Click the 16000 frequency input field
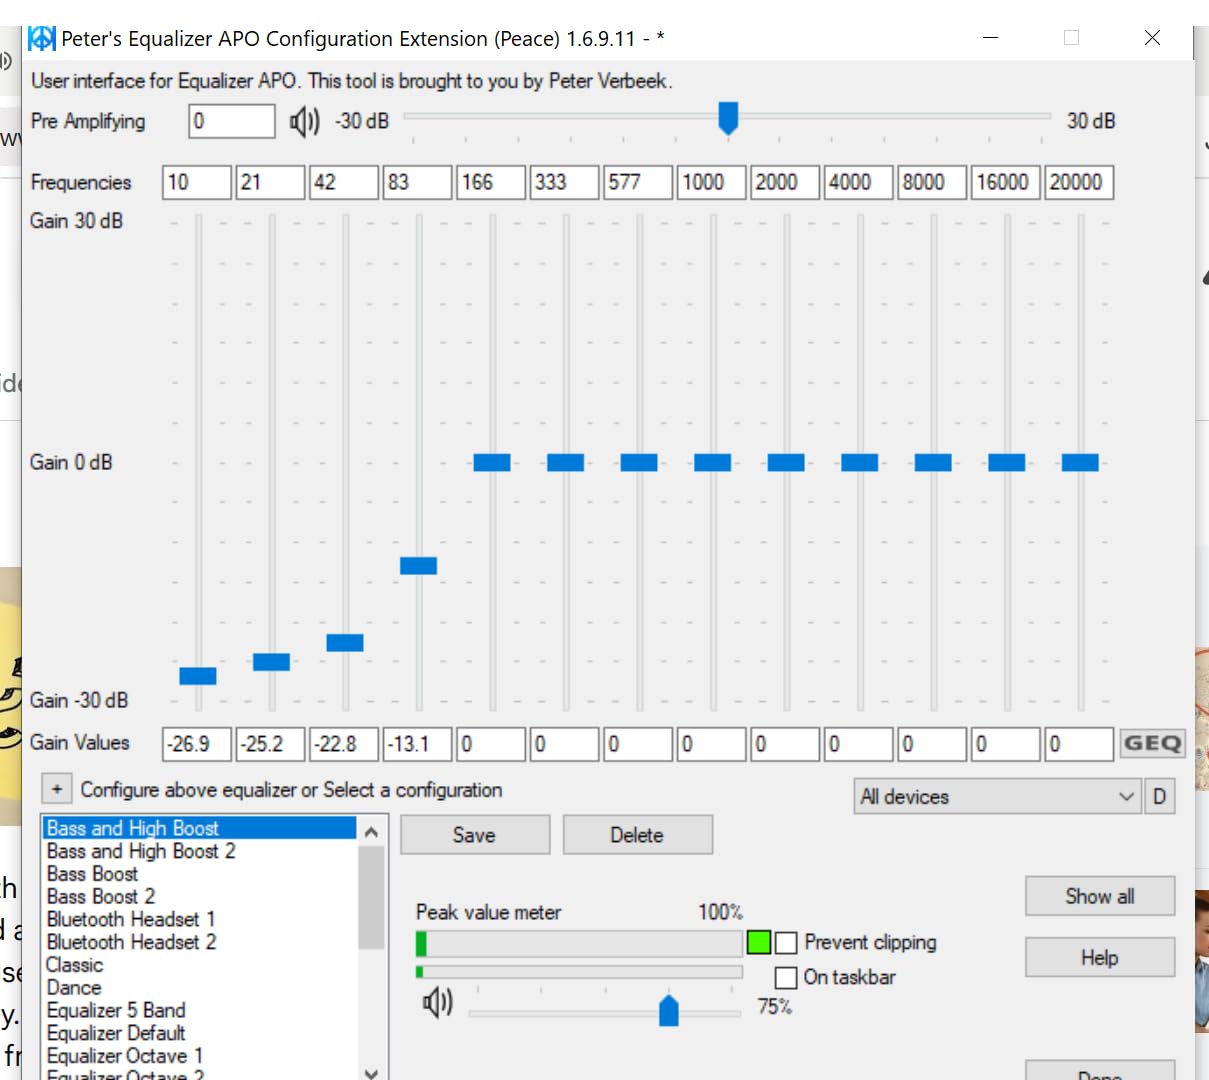1209x1080 pixels. [x=1006, y=182]
